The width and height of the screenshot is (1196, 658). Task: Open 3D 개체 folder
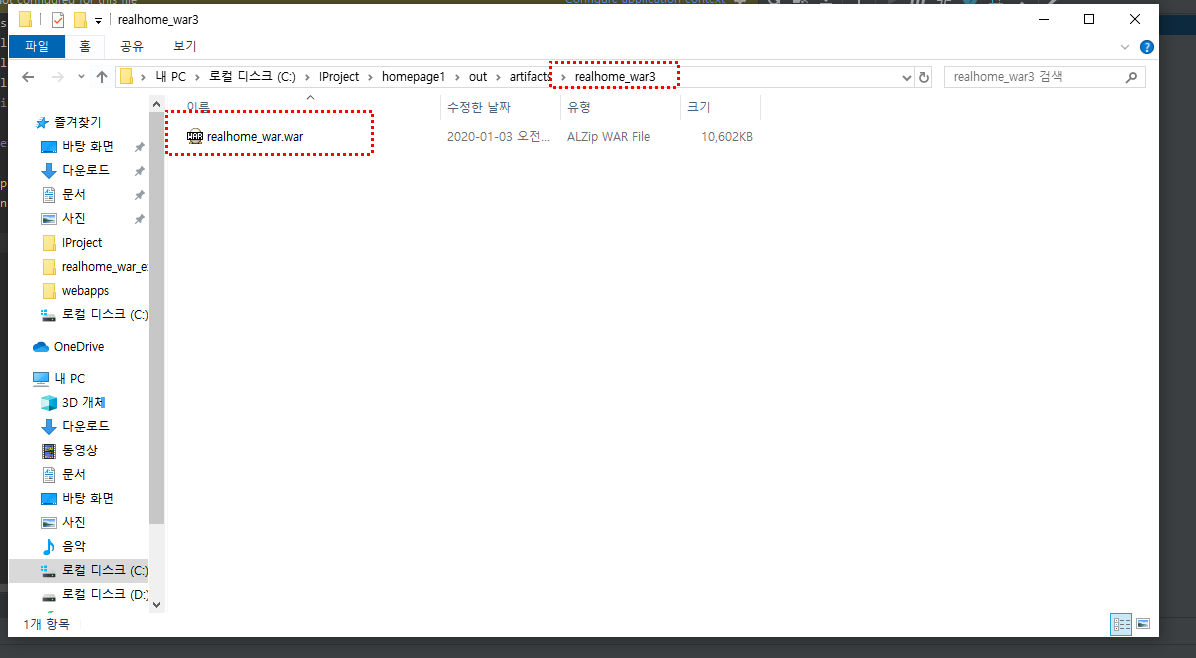click(83, 403)
